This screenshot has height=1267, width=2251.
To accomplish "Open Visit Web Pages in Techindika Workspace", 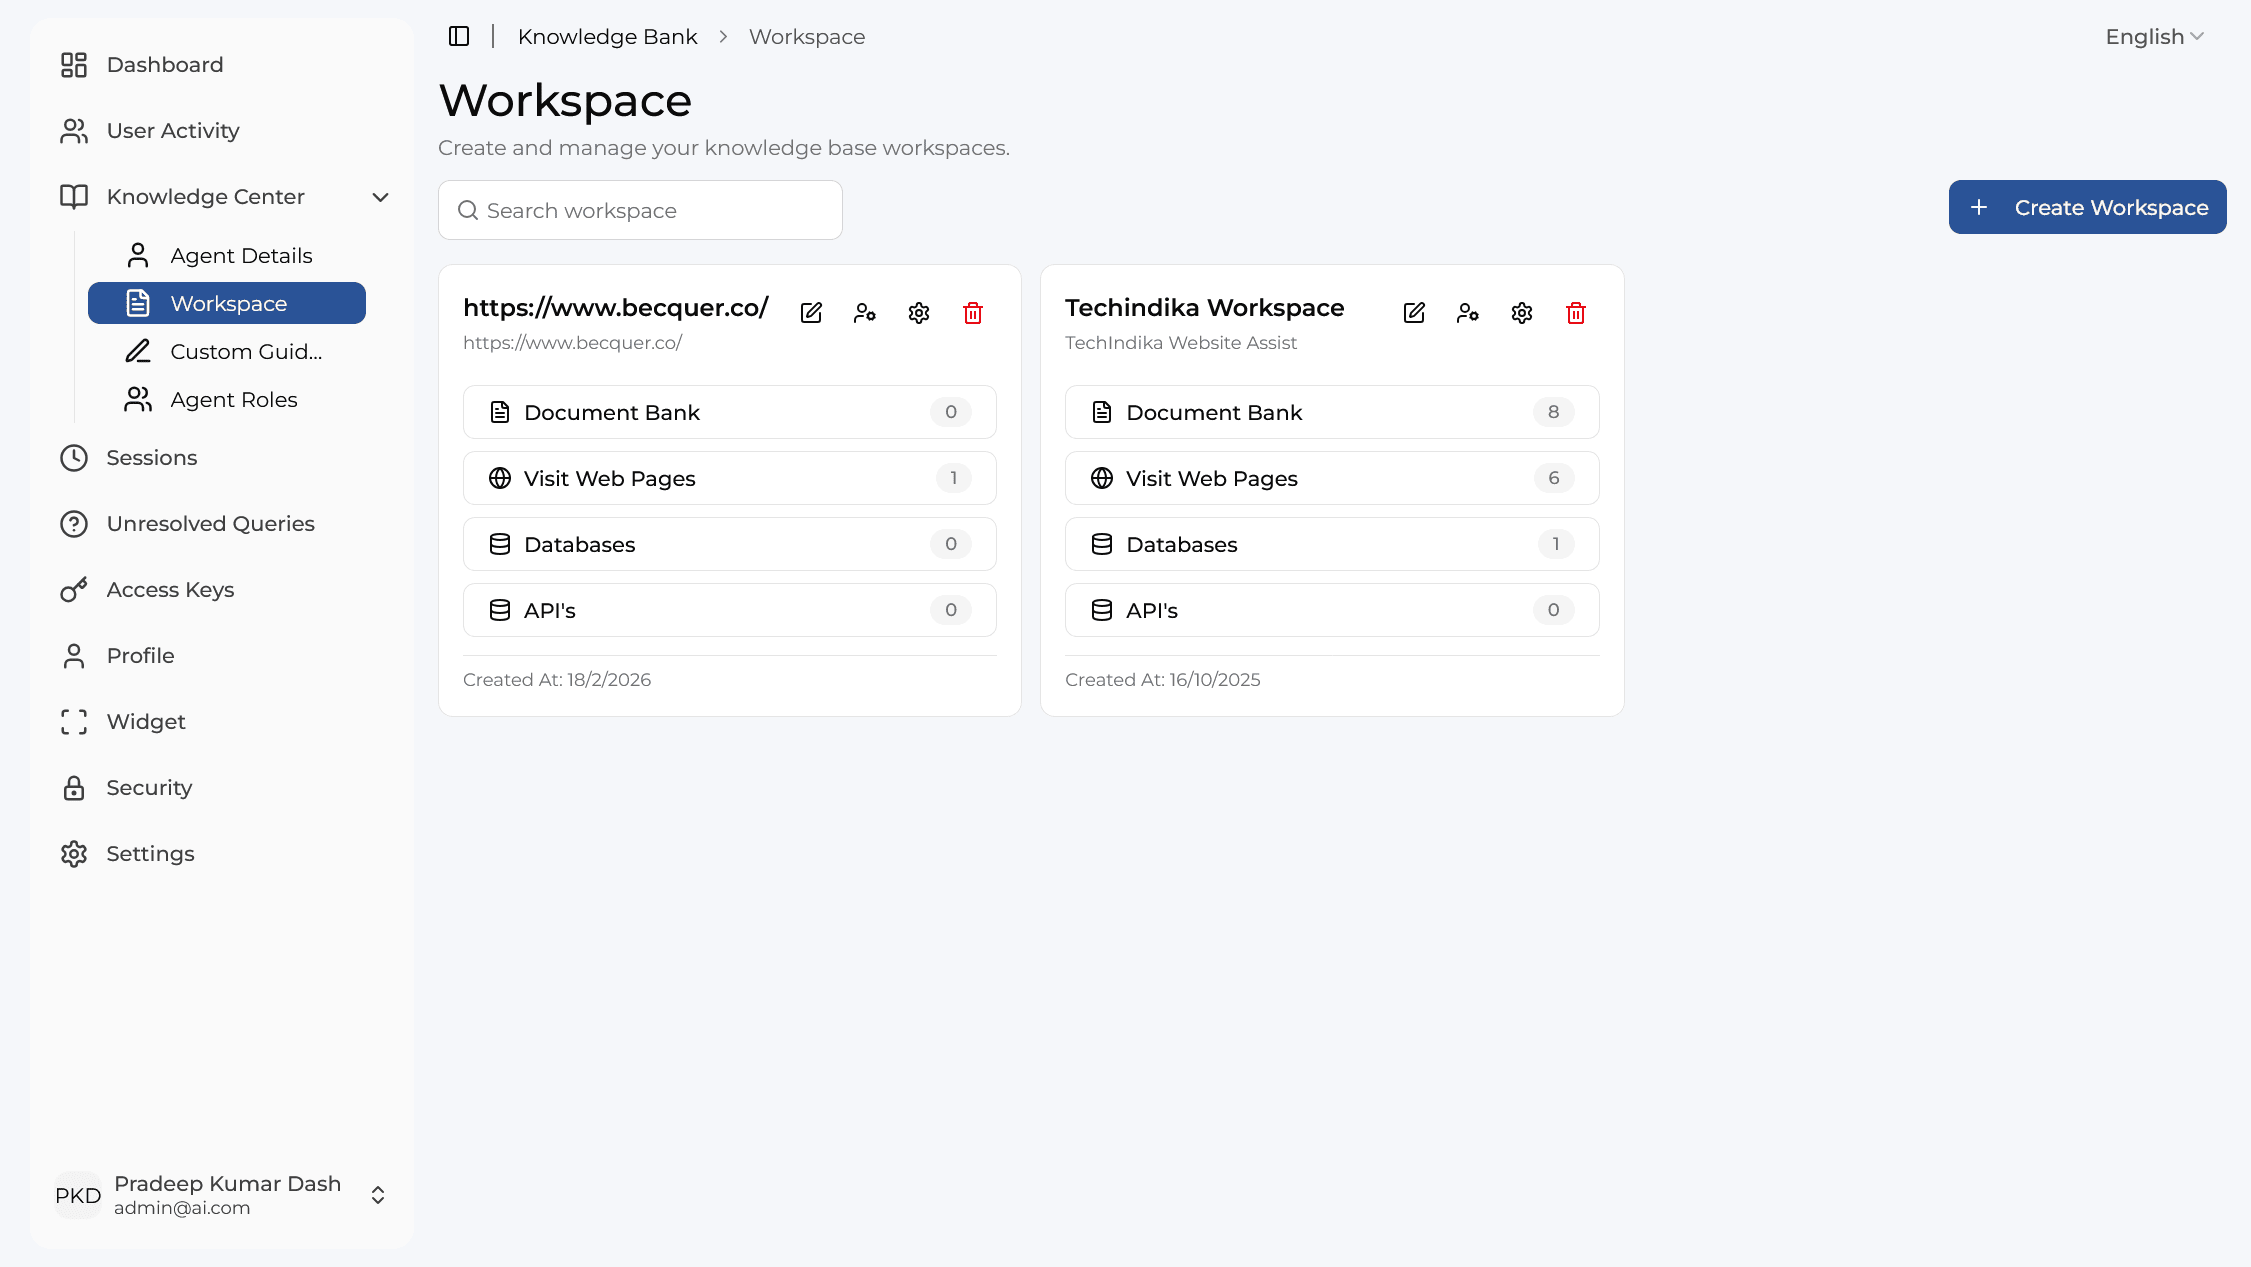I will coord(1332,478).
